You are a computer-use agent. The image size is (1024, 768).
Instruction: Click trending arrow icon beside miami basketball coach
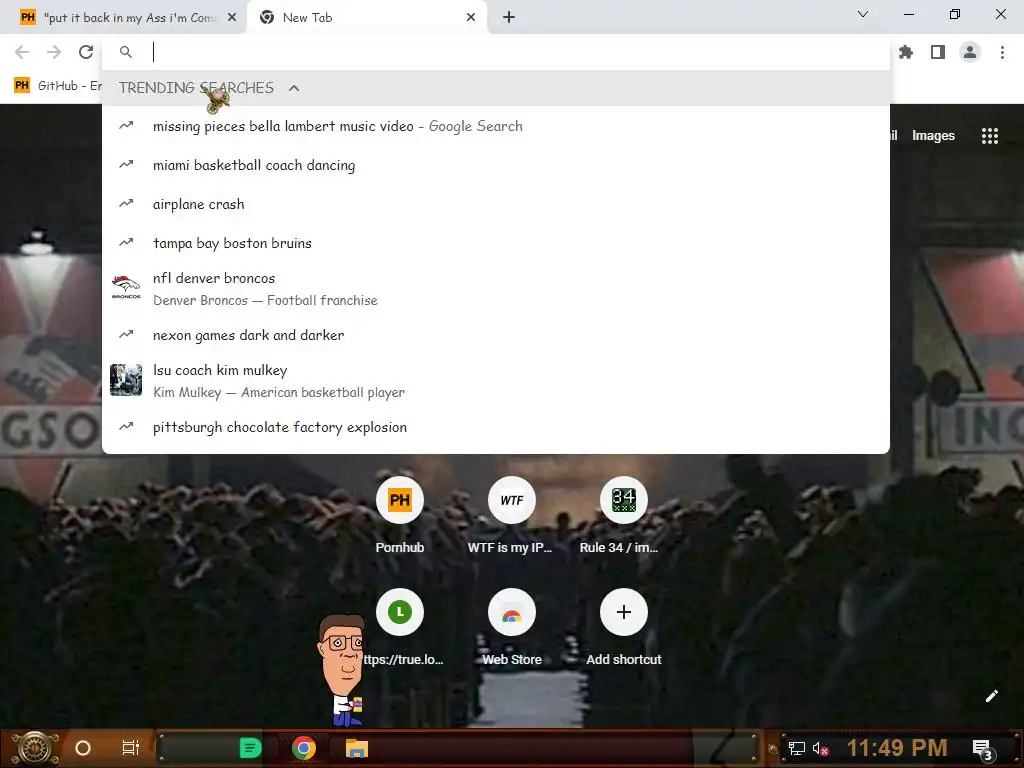(126, 165)
